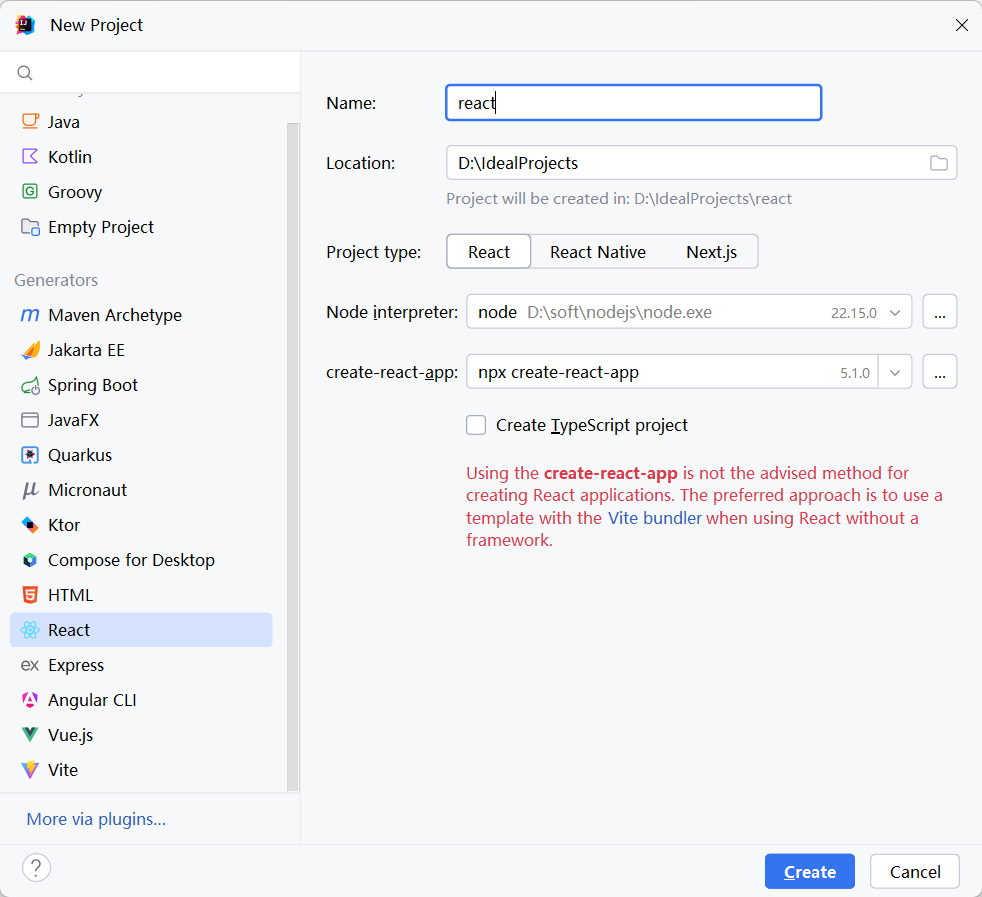This screenshot has width=982, height=897.
Task: Click the Angular CLI icon
Action: [30, 700]
